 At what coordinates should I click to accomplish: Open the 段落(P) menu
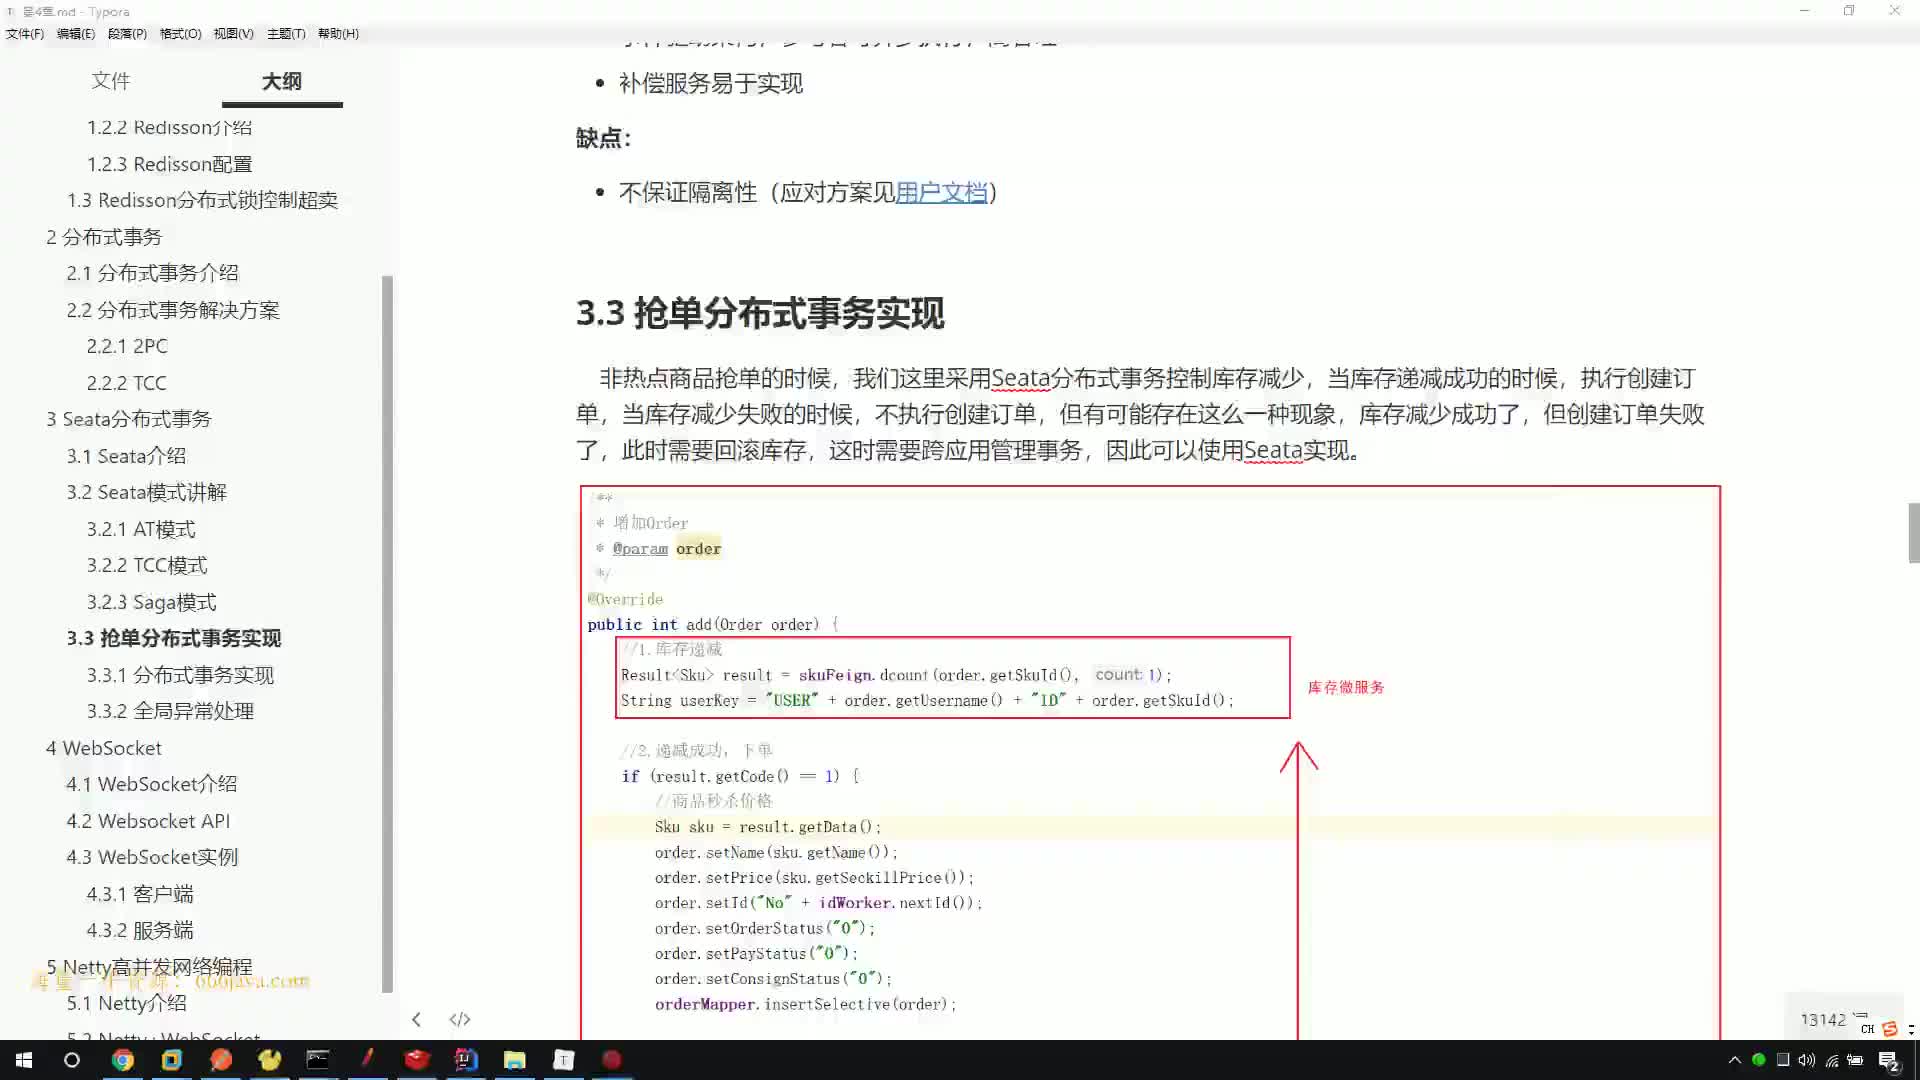[x=127, y=34]
